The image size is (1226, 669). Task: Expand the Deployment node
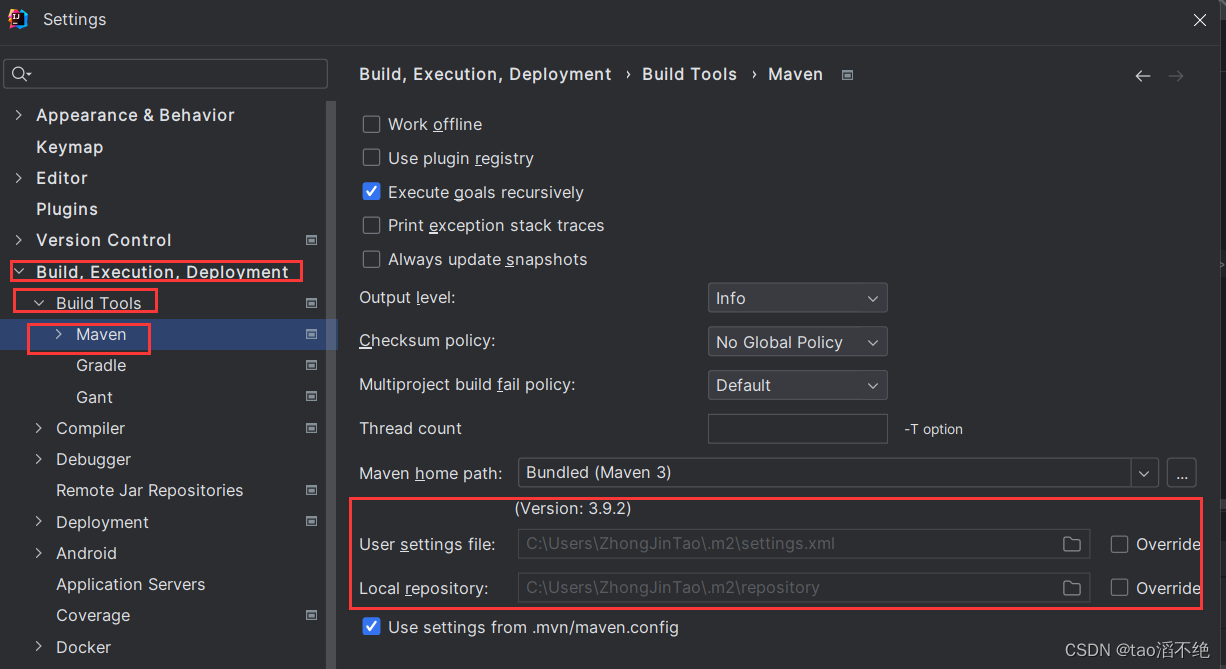(39, 522)
